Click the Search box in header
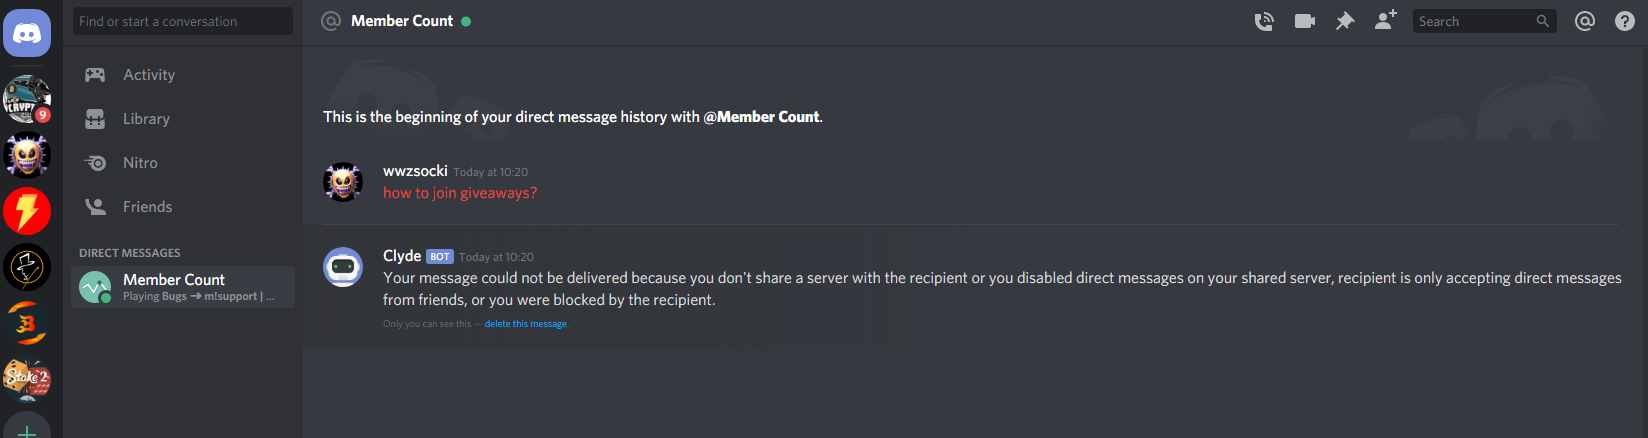This screenshot has height=438, width=1648. (1484, 21)
